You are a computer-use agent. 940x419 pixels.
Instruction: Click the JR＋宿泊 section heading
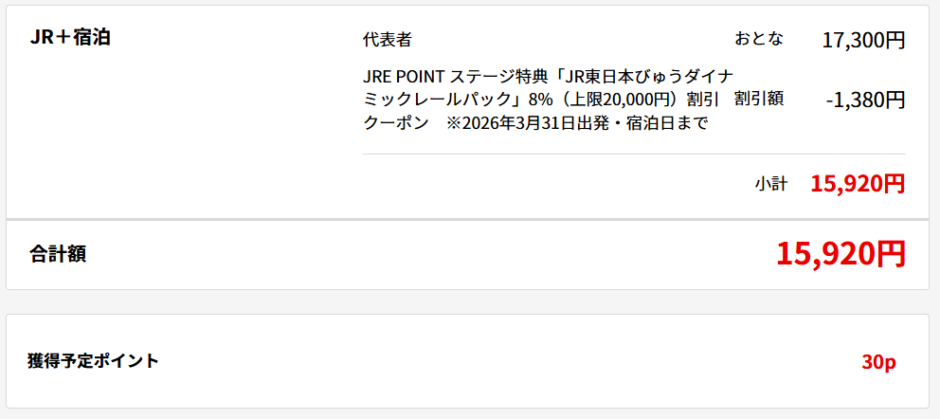tap(70, 38)
